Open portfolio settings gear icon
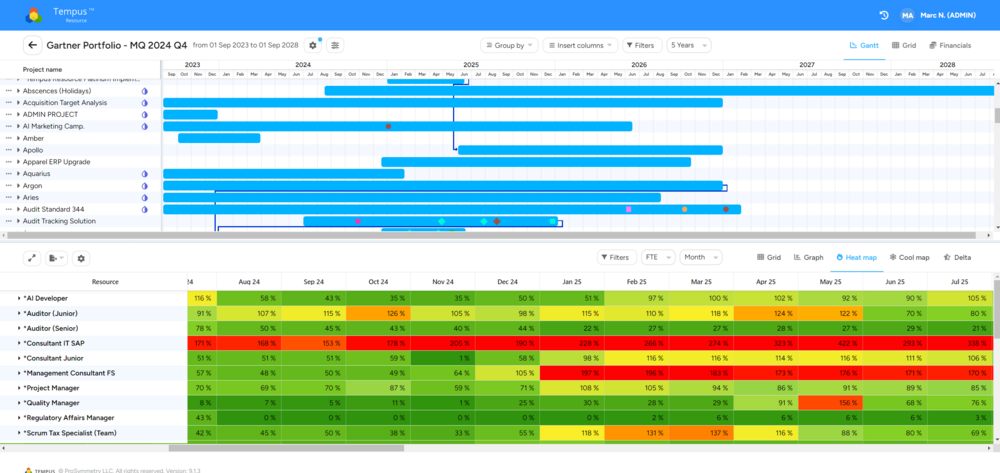 pos(313,45)
